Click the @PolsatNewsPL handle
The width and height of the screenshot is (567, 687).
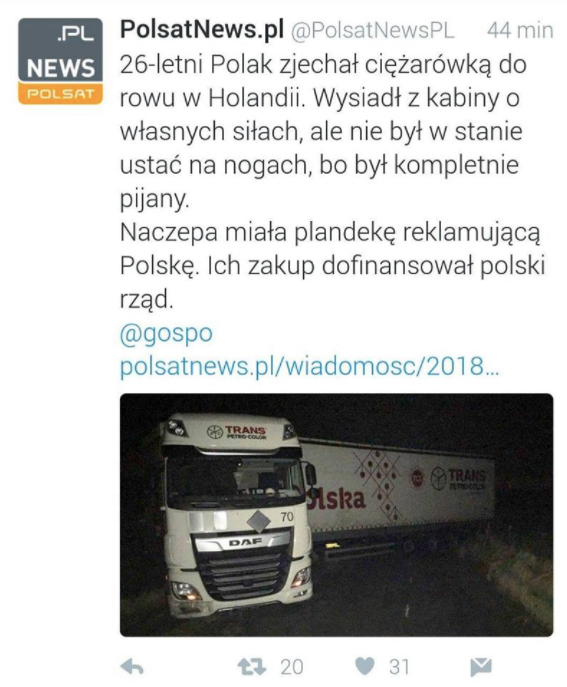click(x=372, y=31)
